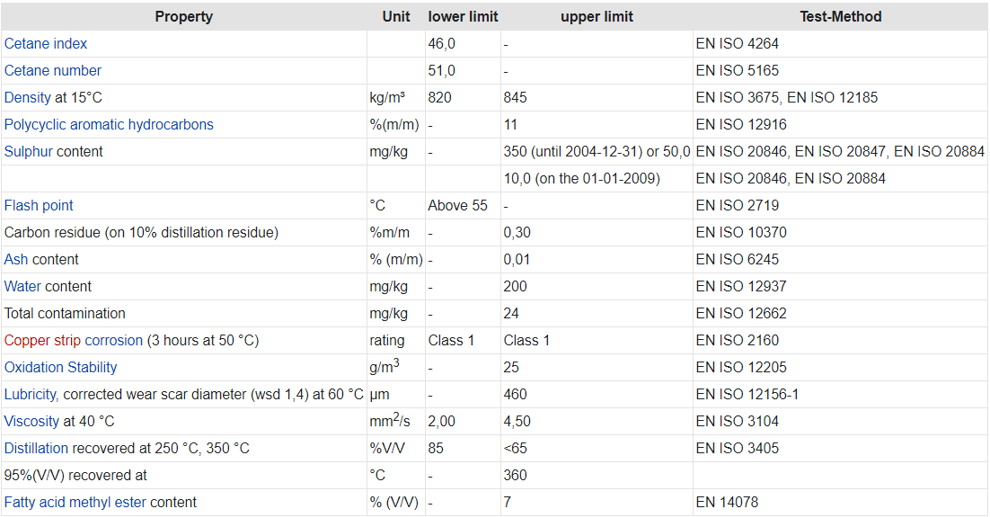Image resolution: width=990 pixels, height=517 pixels.
Task: Follow the Ash link
Action: coord(16,259)
